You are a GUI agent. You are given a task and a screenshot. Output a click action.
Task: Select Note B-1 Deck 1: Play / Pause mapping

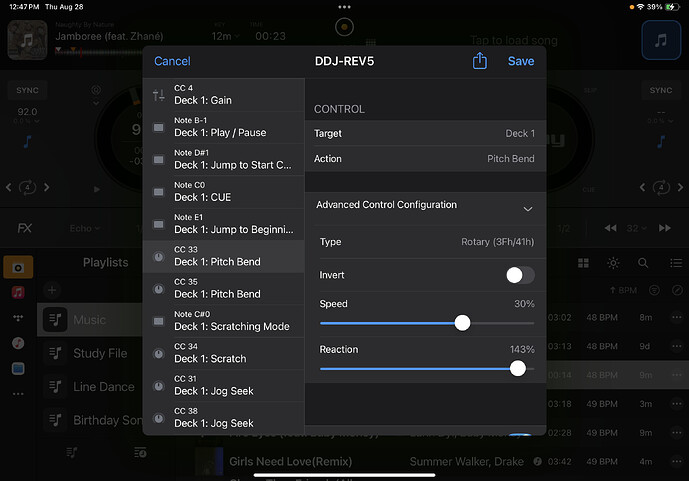[224, 127]
